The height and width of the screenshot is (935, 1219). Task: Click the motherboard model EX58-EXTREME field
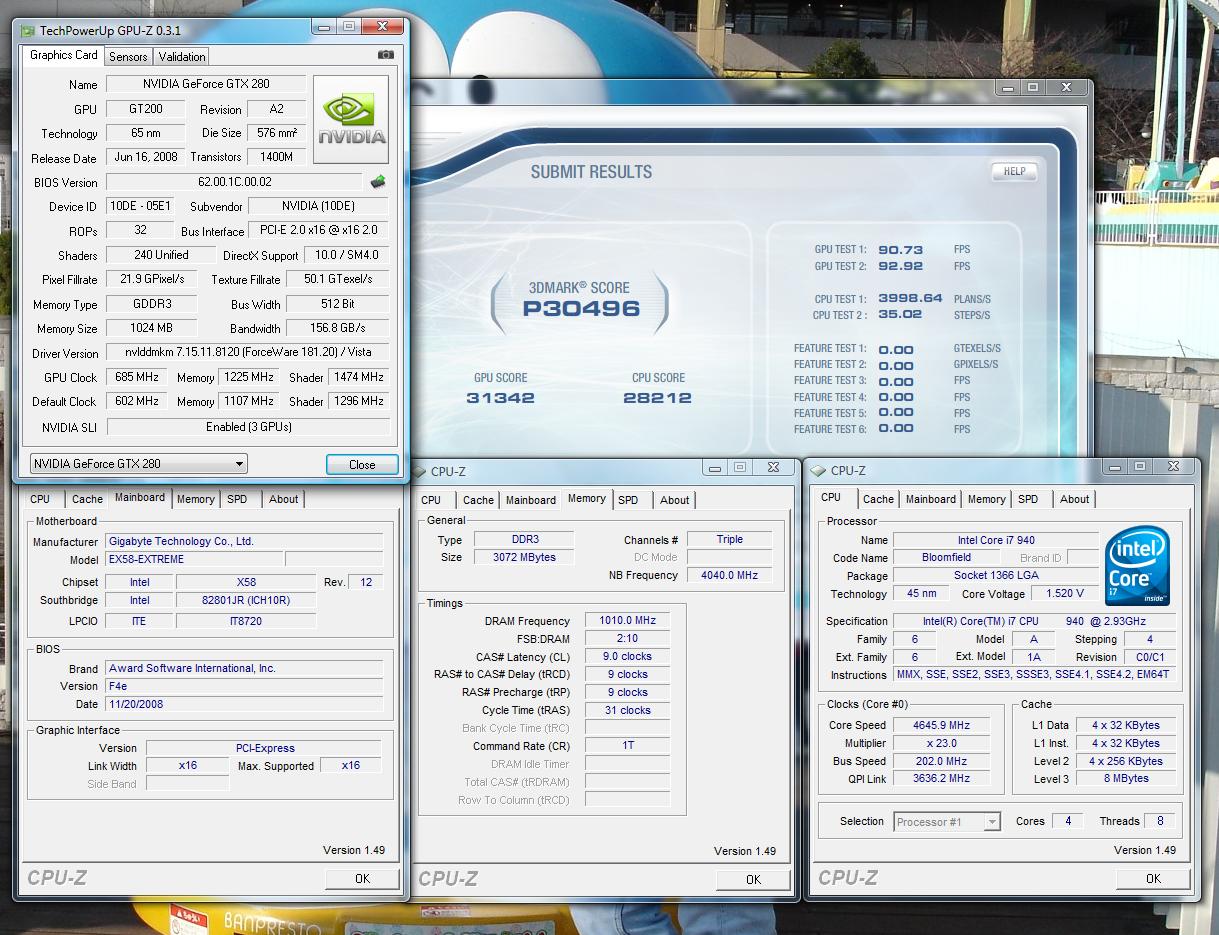tap(194, 560)
